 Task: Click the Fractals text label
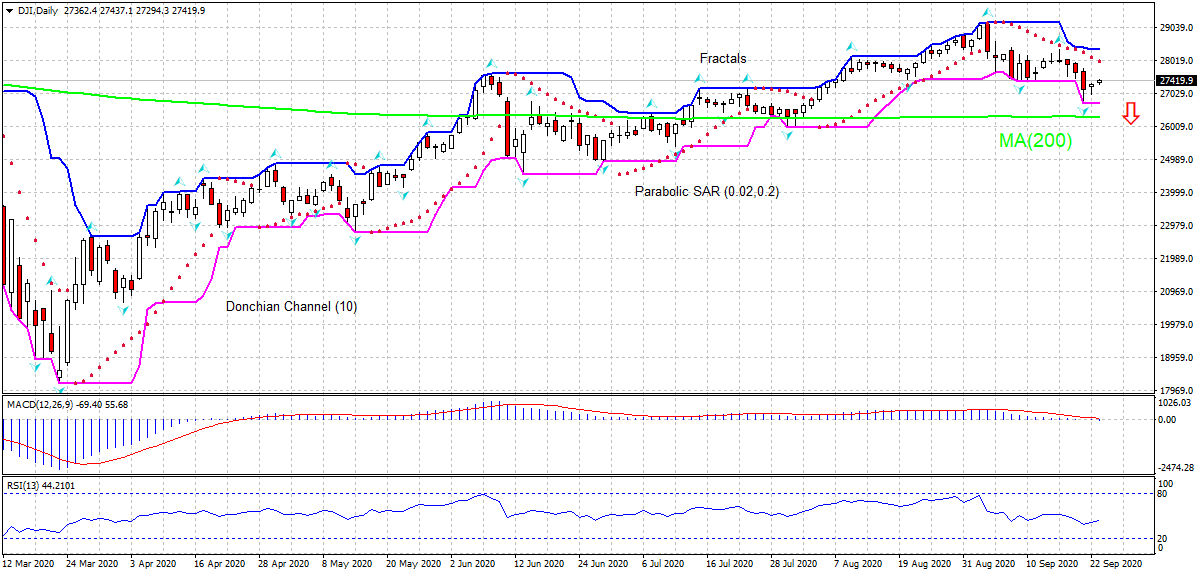pos(722,59)
